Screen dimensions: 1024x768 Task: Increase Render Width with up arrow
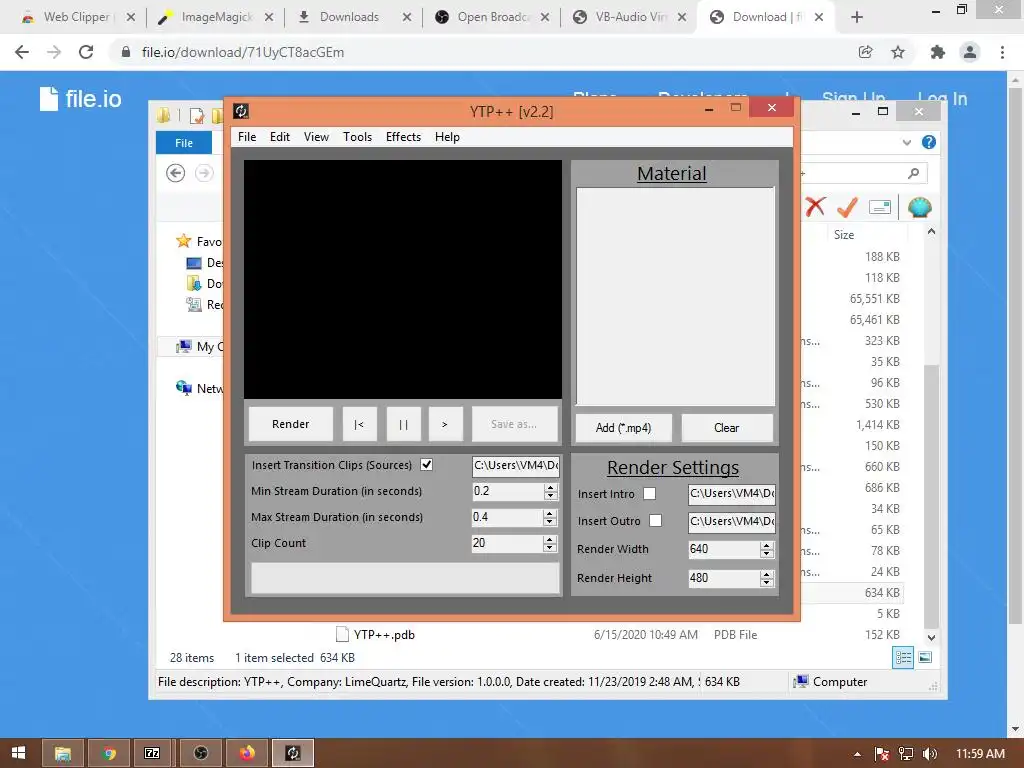[767, 545]
